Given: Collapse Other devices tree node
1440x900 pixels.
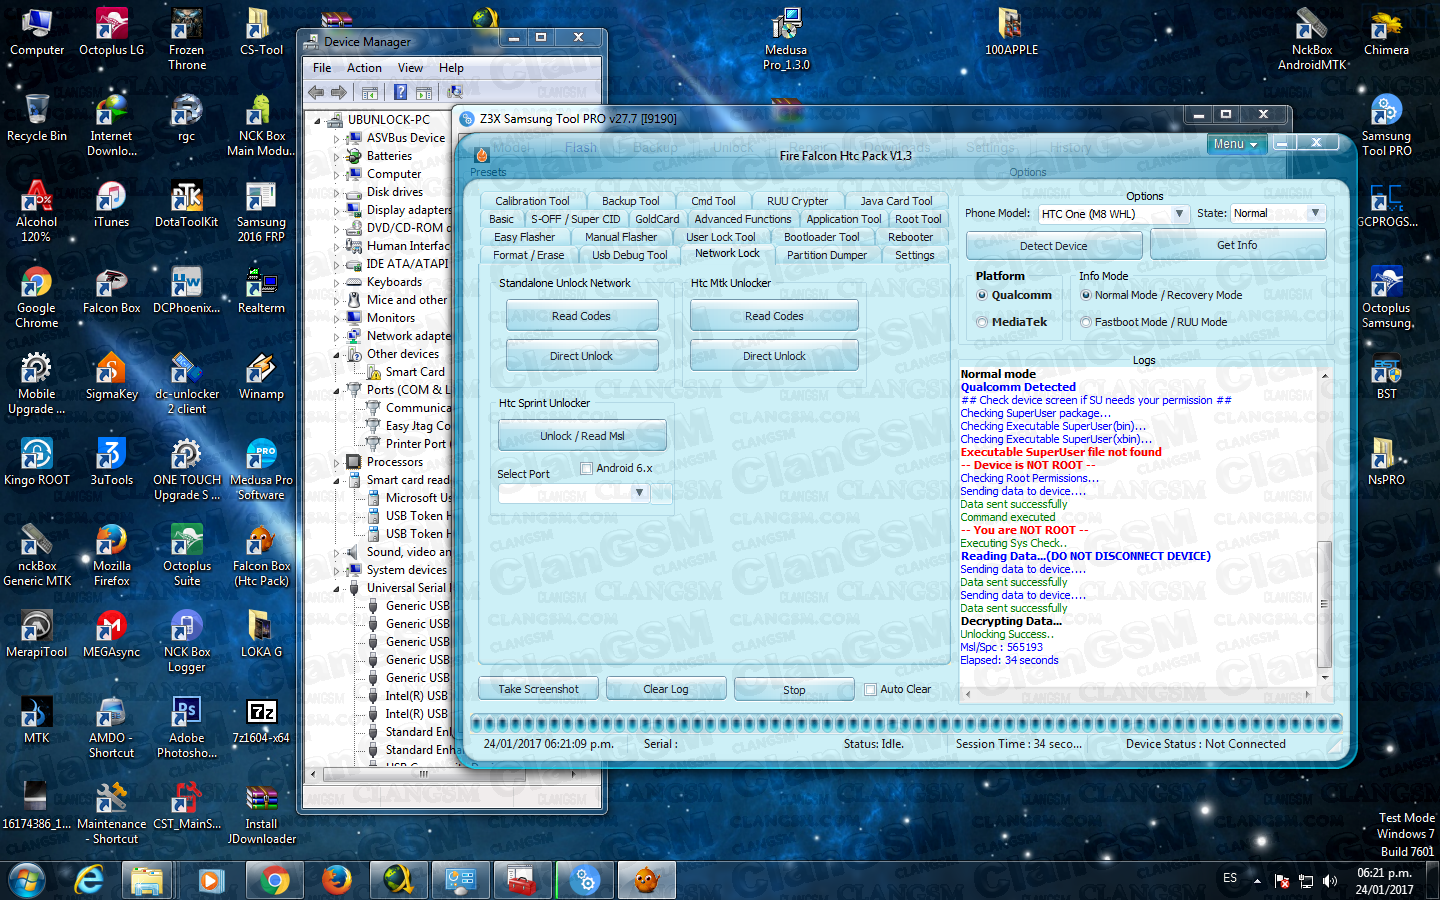Looking at the screenshot, I should click(x=337, y=354).
